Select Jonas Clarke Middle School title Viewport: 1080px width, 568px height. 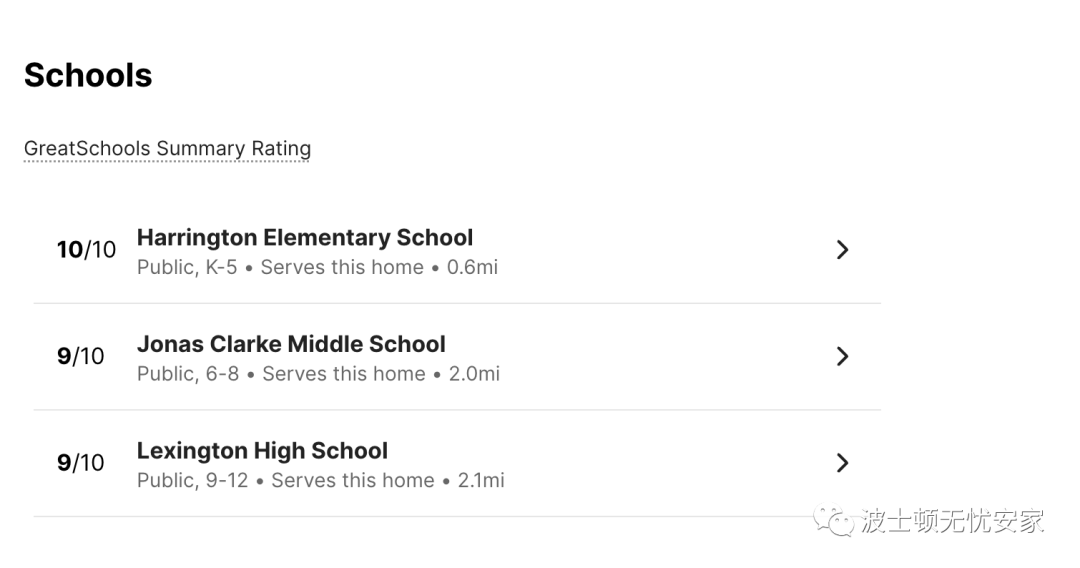(291, 344)
